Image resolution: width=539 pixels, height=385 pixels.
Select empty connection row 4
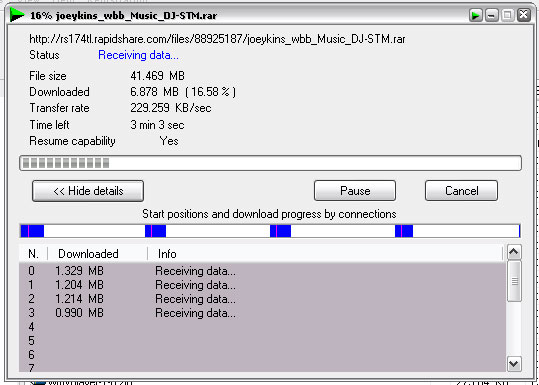[263, 327]
